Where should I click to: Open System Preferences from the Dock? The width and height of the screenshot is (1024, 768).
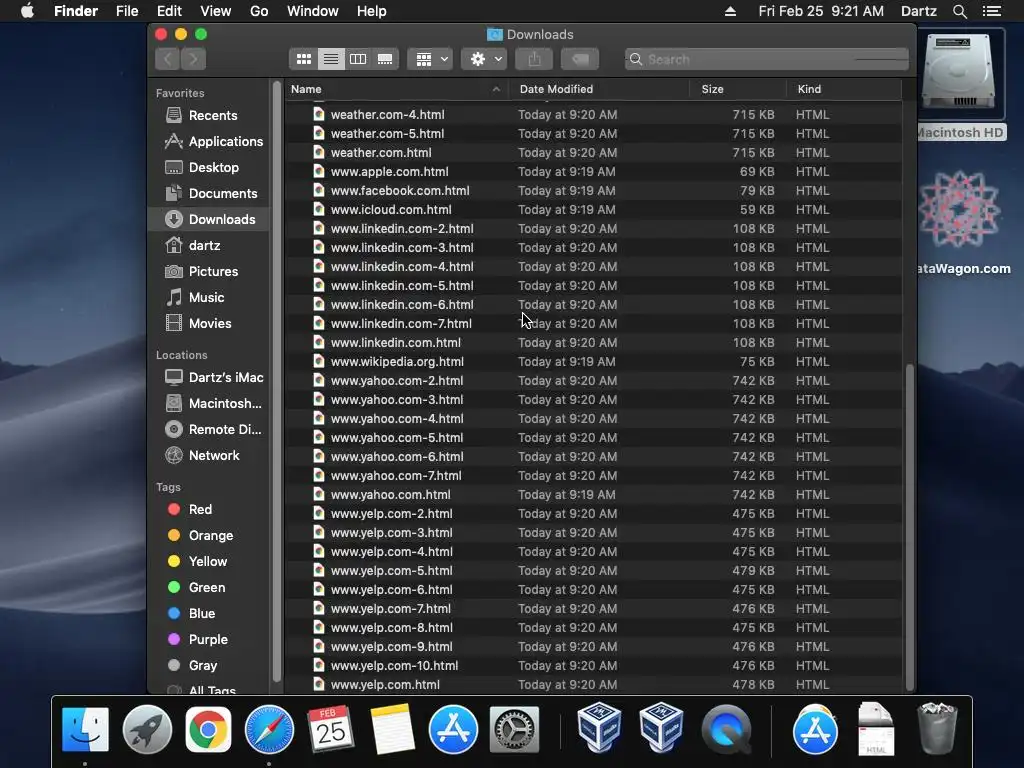tap(514, 729)
